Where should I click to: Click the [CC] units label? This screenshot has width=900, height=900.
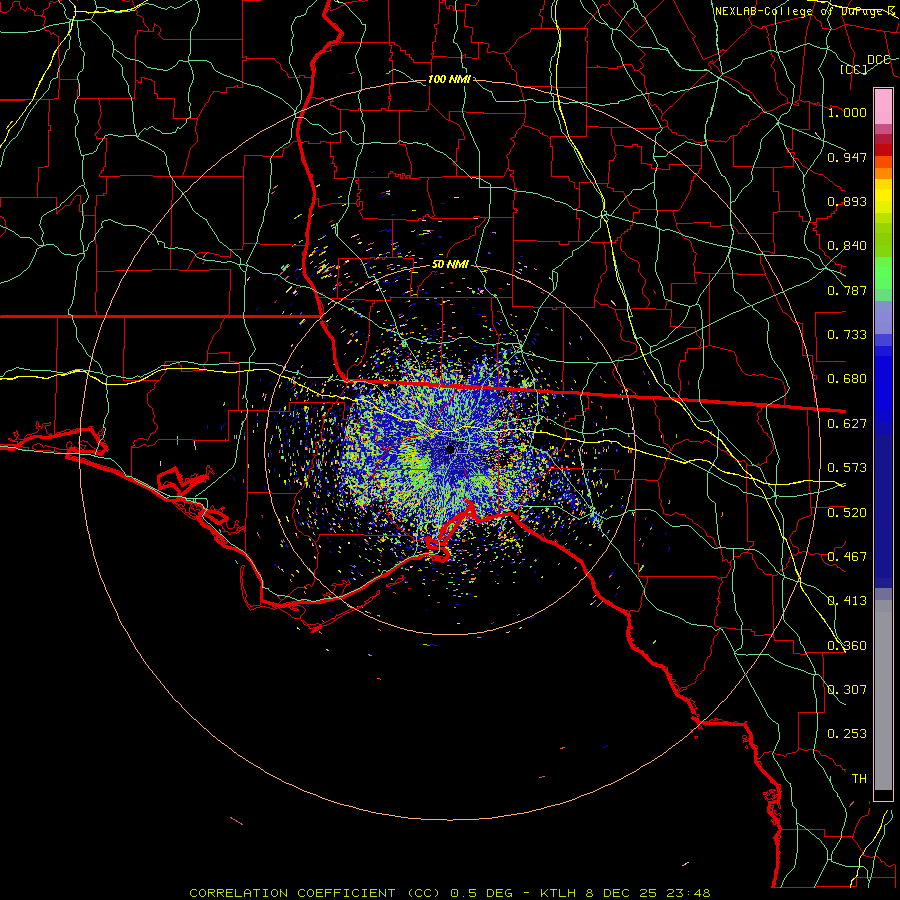(x=854, y=69)
